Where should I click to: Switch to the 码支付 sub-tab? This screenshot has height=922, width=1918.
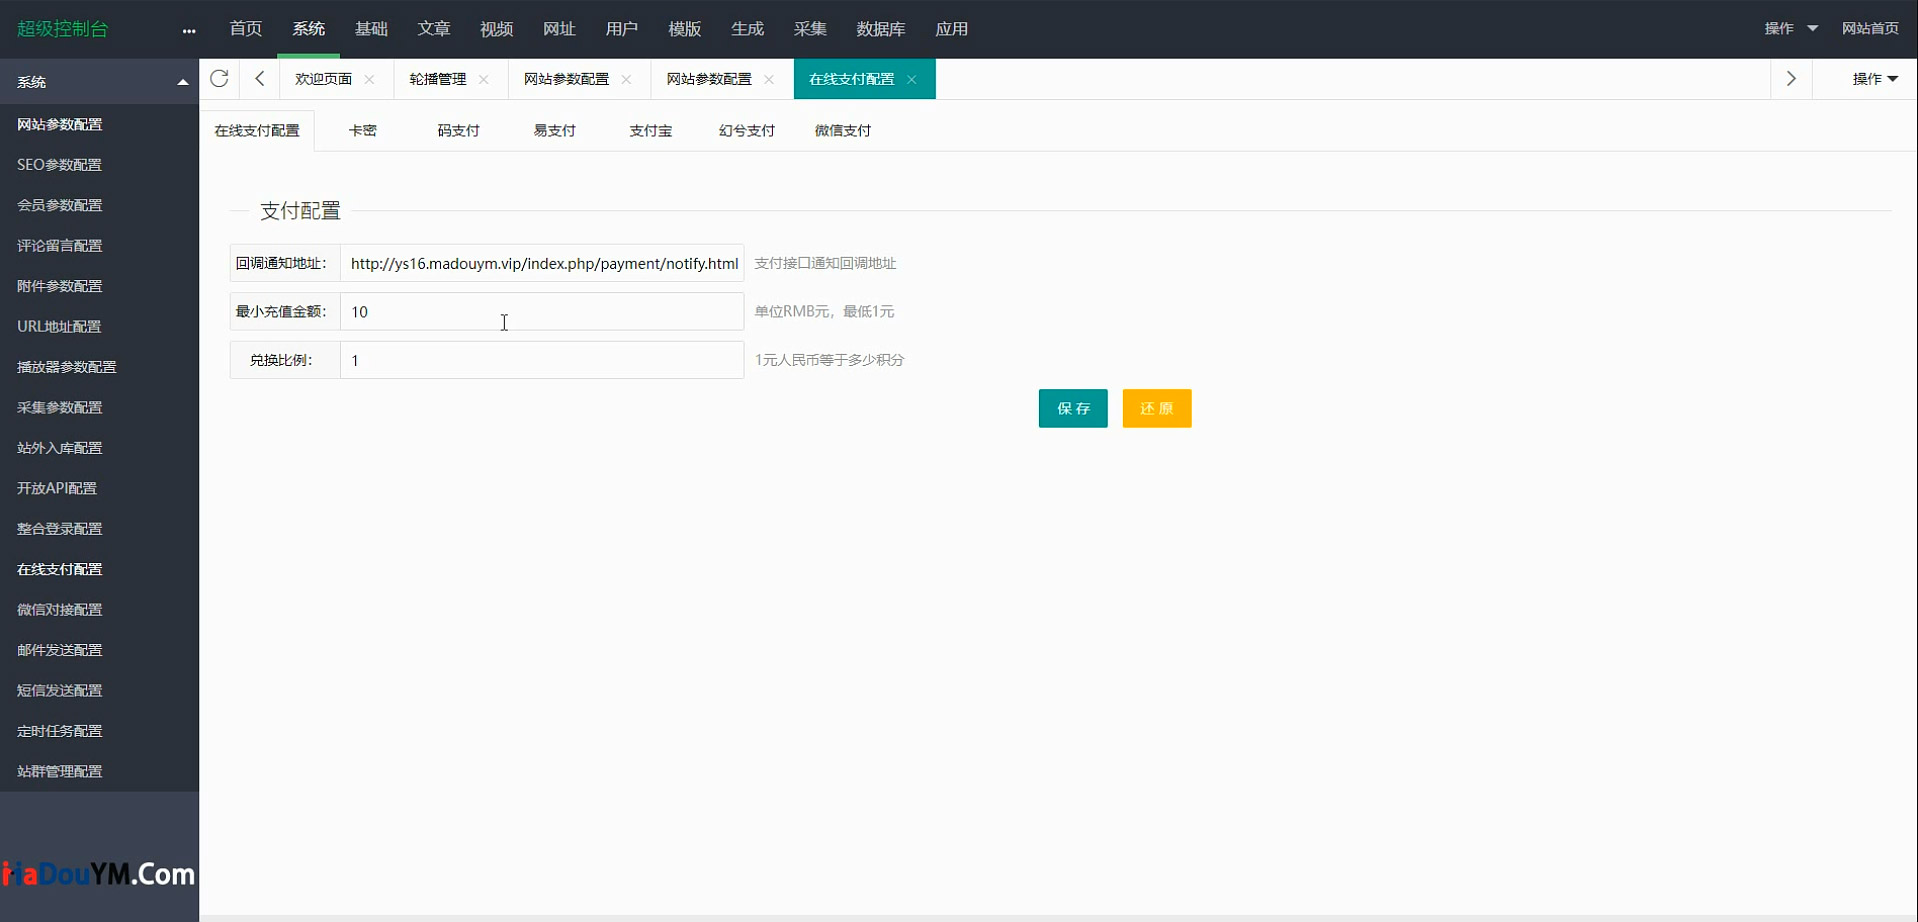click(459, 131)
